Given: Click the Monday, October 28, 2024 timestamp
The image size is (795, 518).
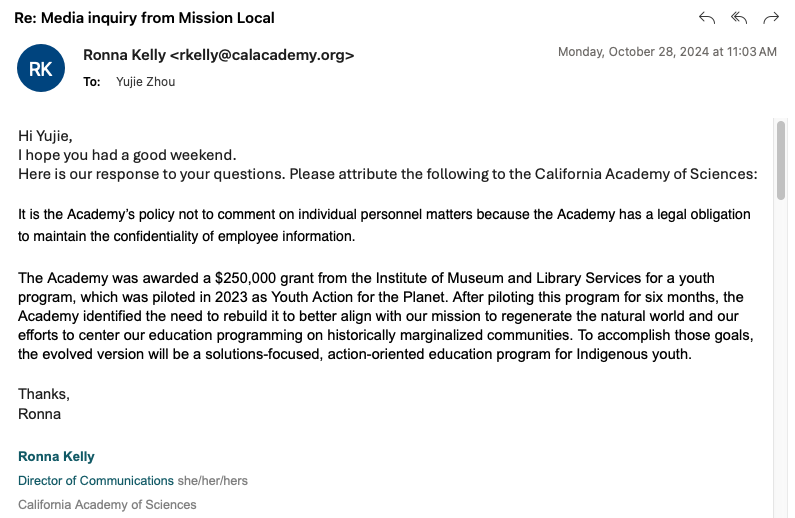Looking at the screenshot, I should click(667, 51).
